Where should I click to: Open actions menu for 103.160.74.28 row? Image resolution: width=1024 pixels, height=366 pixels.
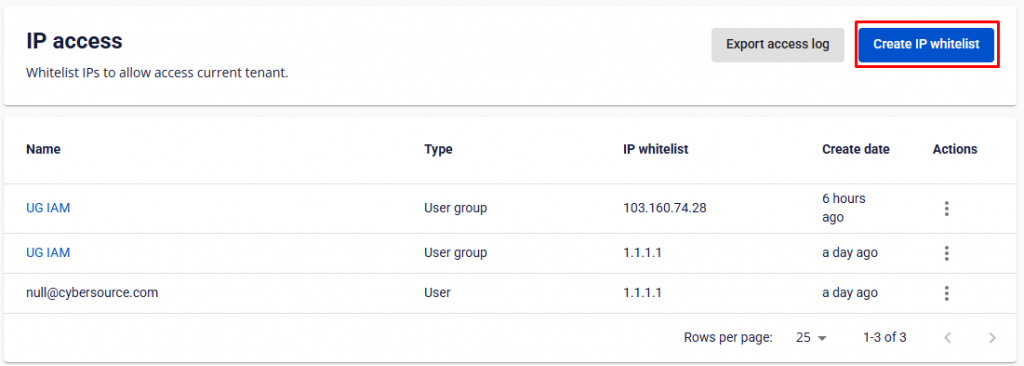click(946, 208)
